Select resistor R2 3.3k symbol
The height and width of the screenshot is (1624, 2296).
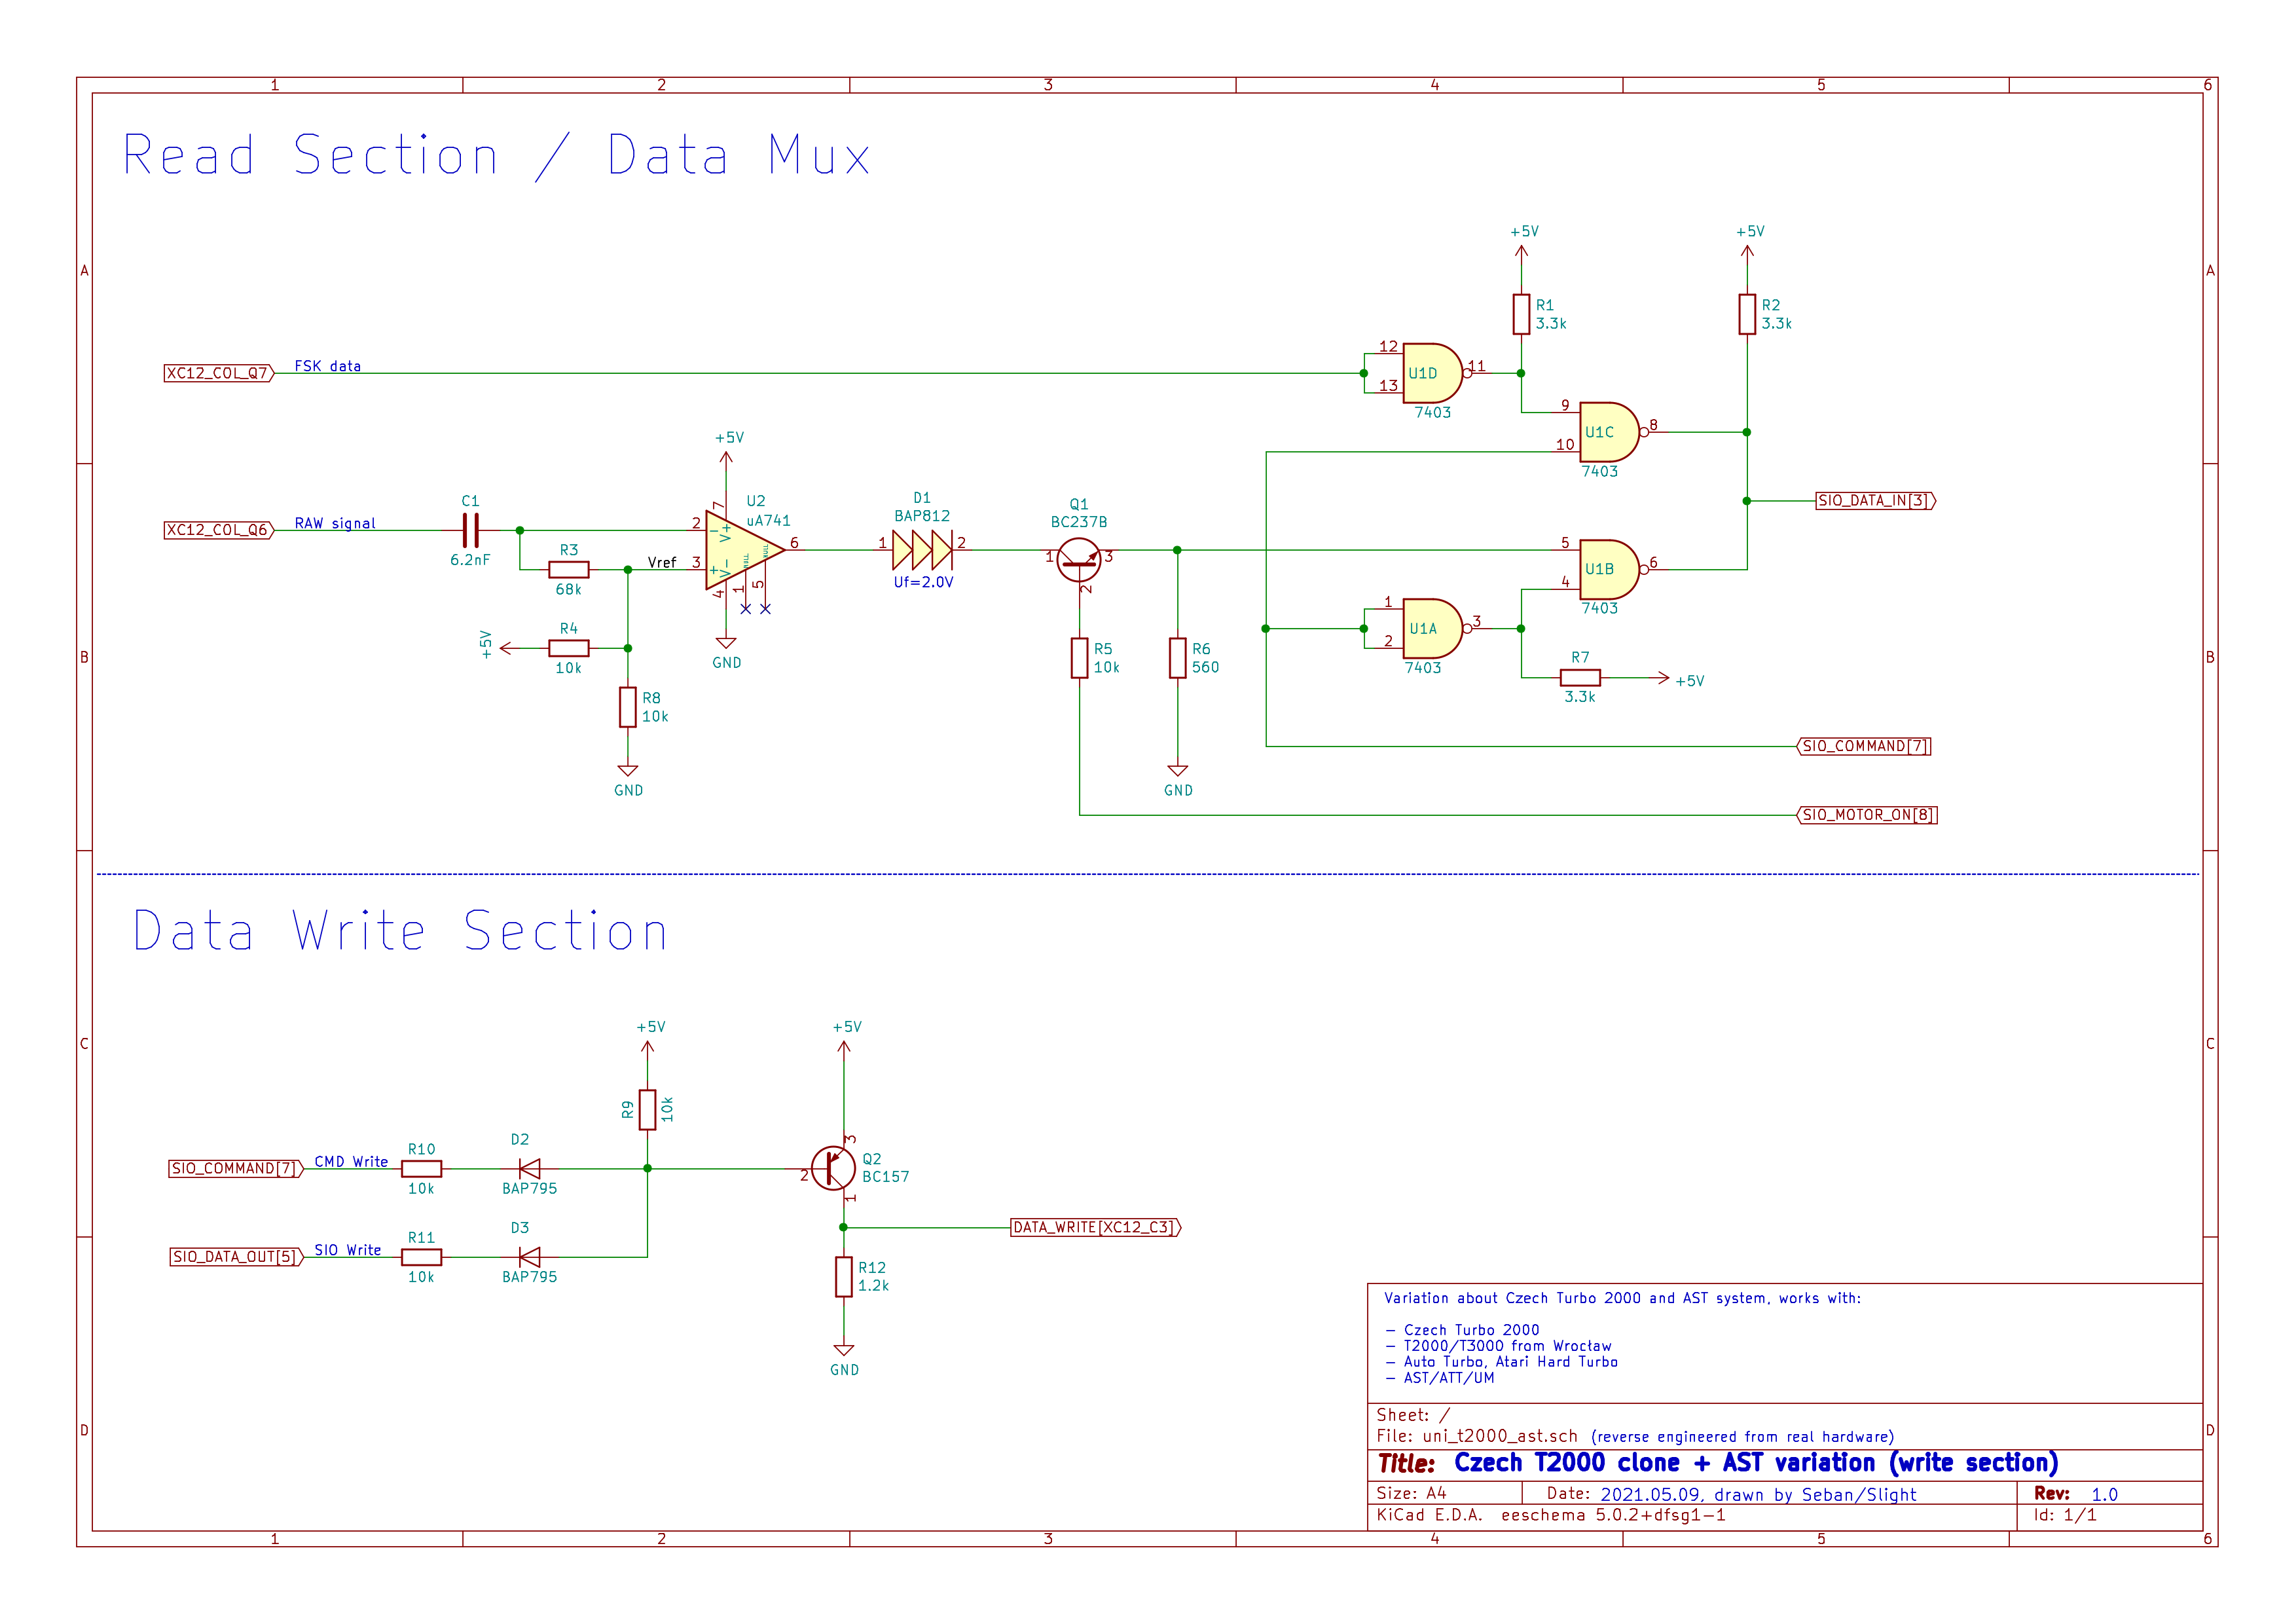tap(1747, 314)
